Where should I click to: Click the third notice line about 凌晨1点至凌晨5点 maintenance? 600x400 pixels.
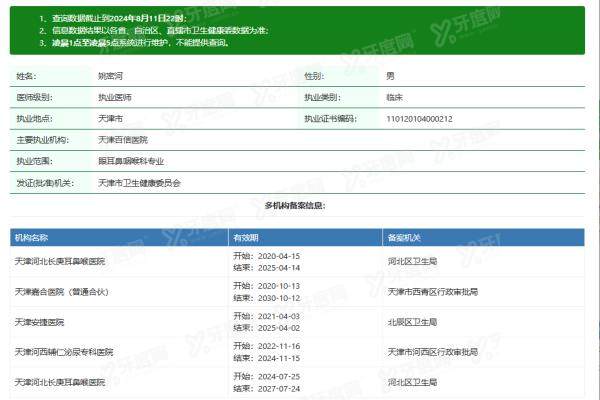point(141,43)
